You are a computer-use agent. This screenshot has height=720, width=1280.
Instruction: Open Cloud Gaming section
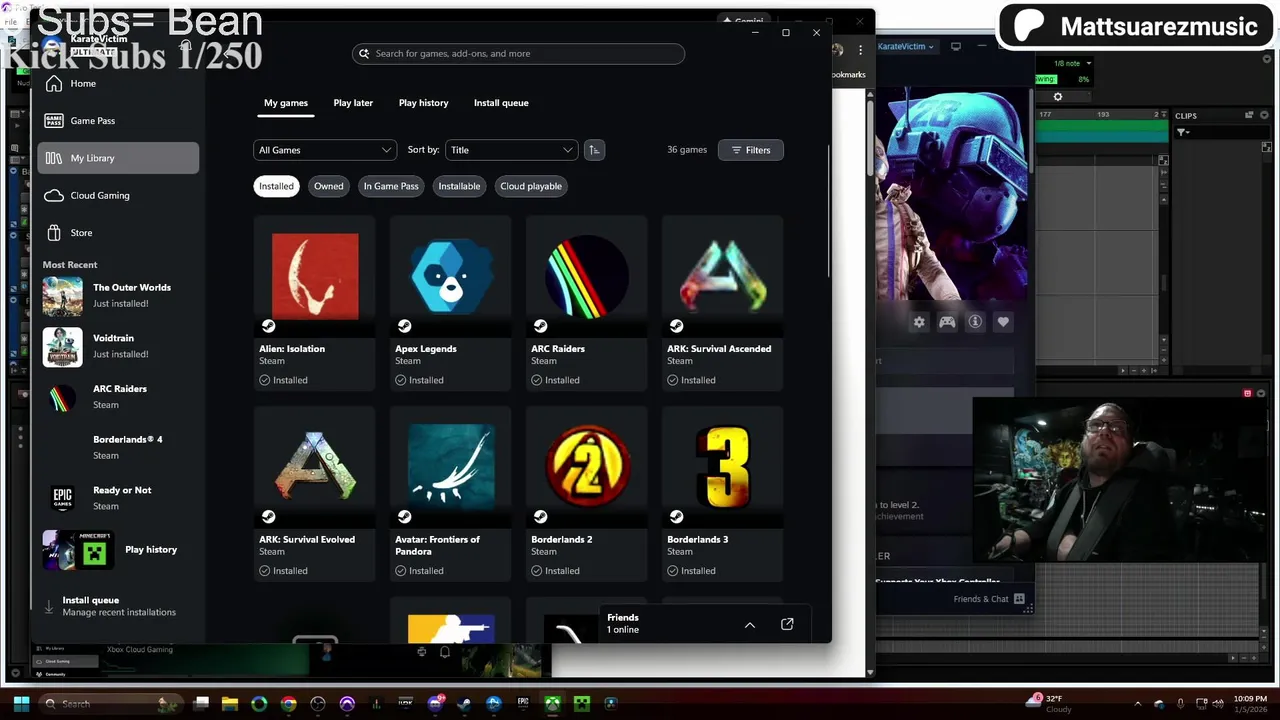pyautogui.click(x=118, y=196)
